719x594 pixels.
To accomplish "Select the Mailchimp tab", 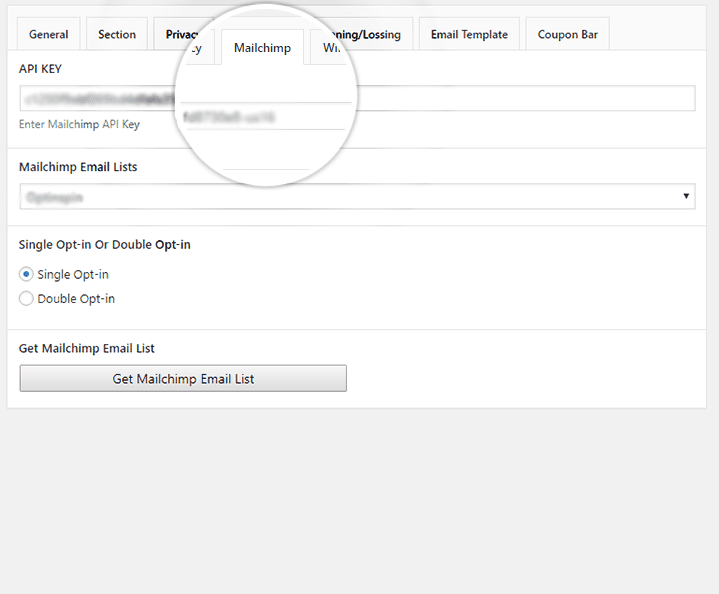I will pyautogui.click(x=262, y=48).
